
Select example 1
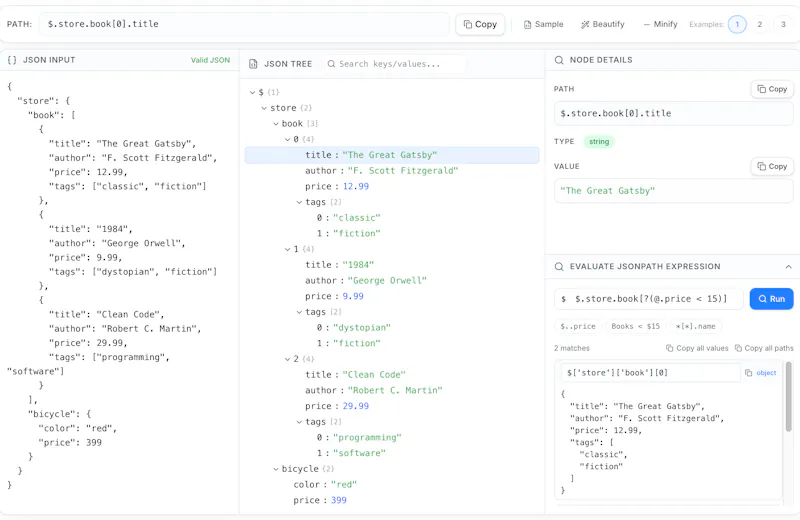click(x=737, y=24)
